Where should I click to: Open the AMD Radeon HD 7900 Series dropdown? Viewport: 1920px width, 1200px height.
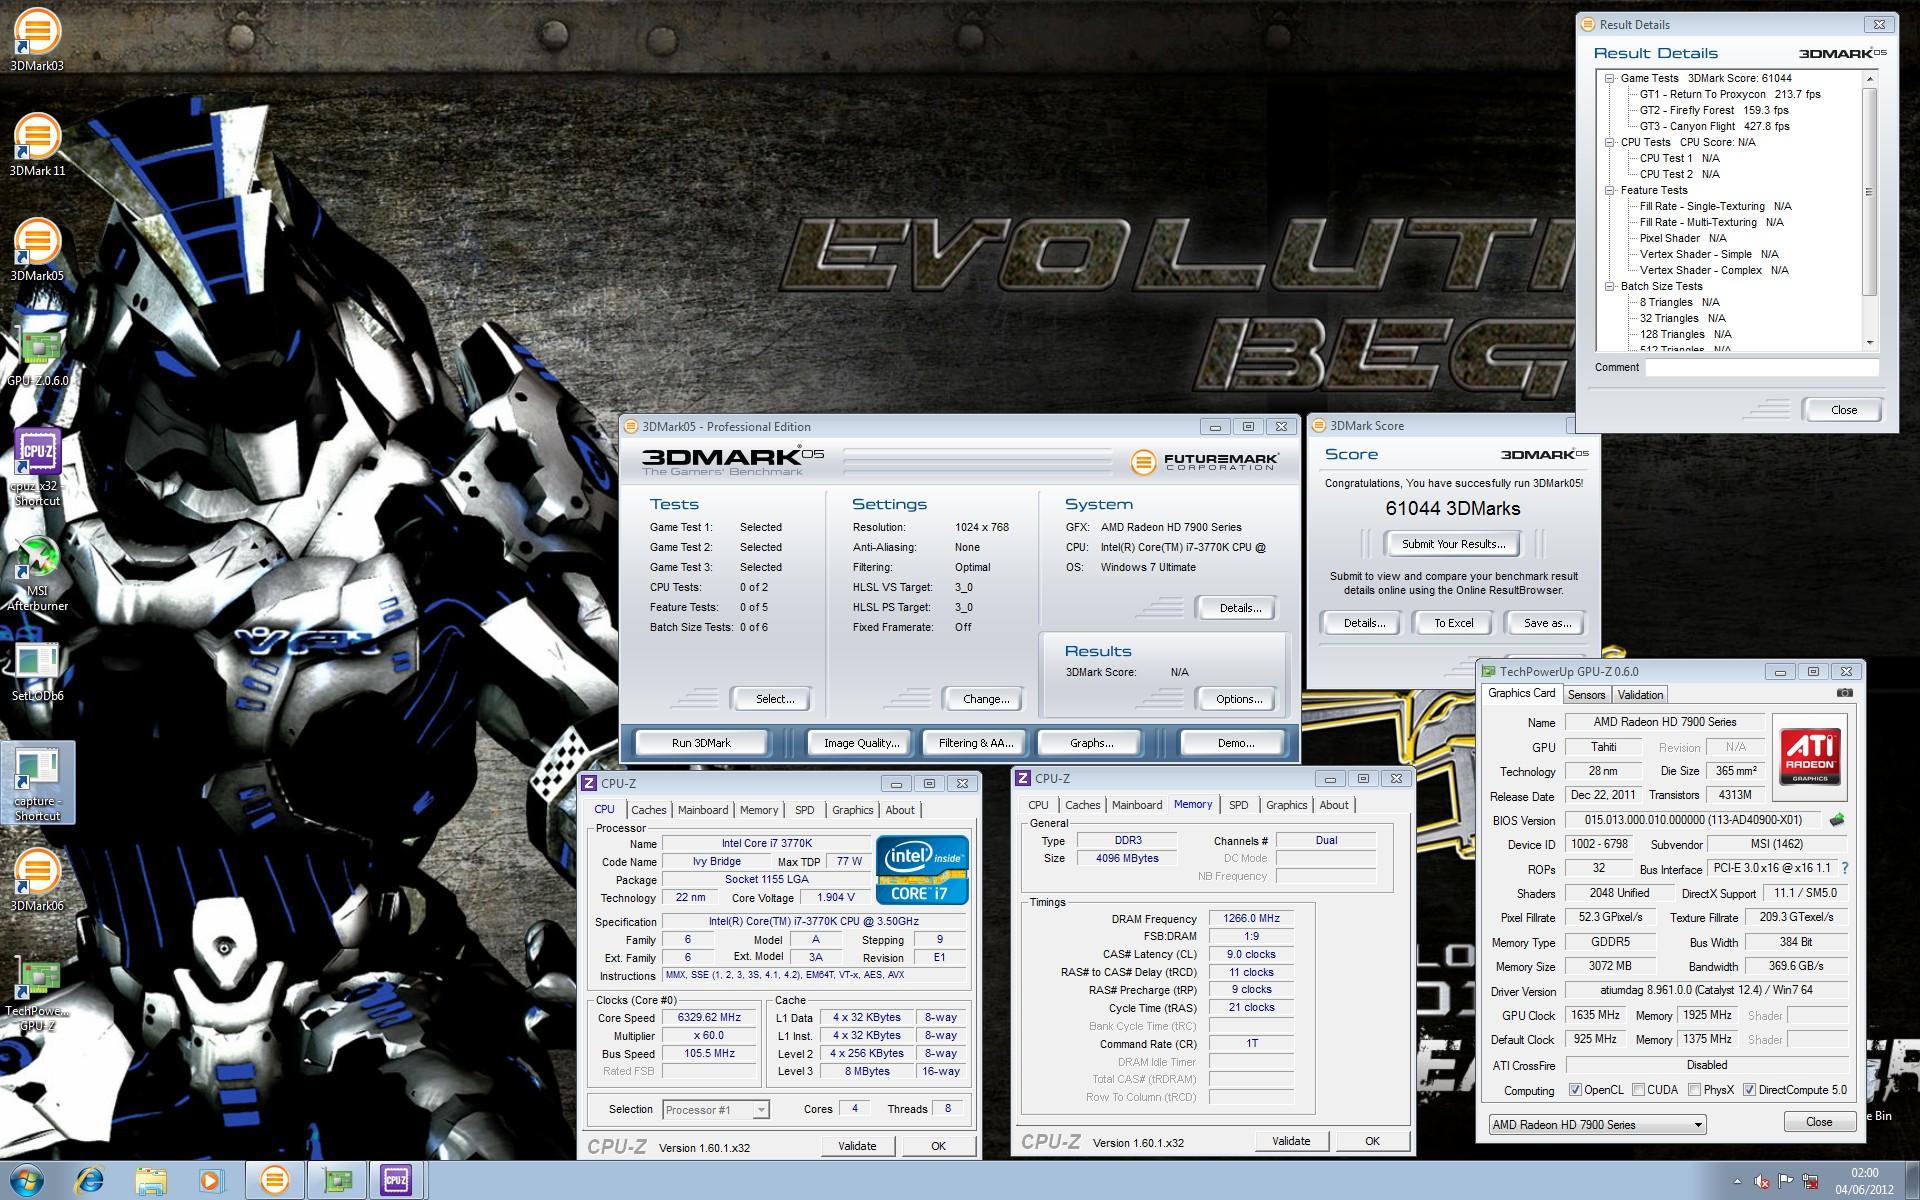pos(1597,1125)
